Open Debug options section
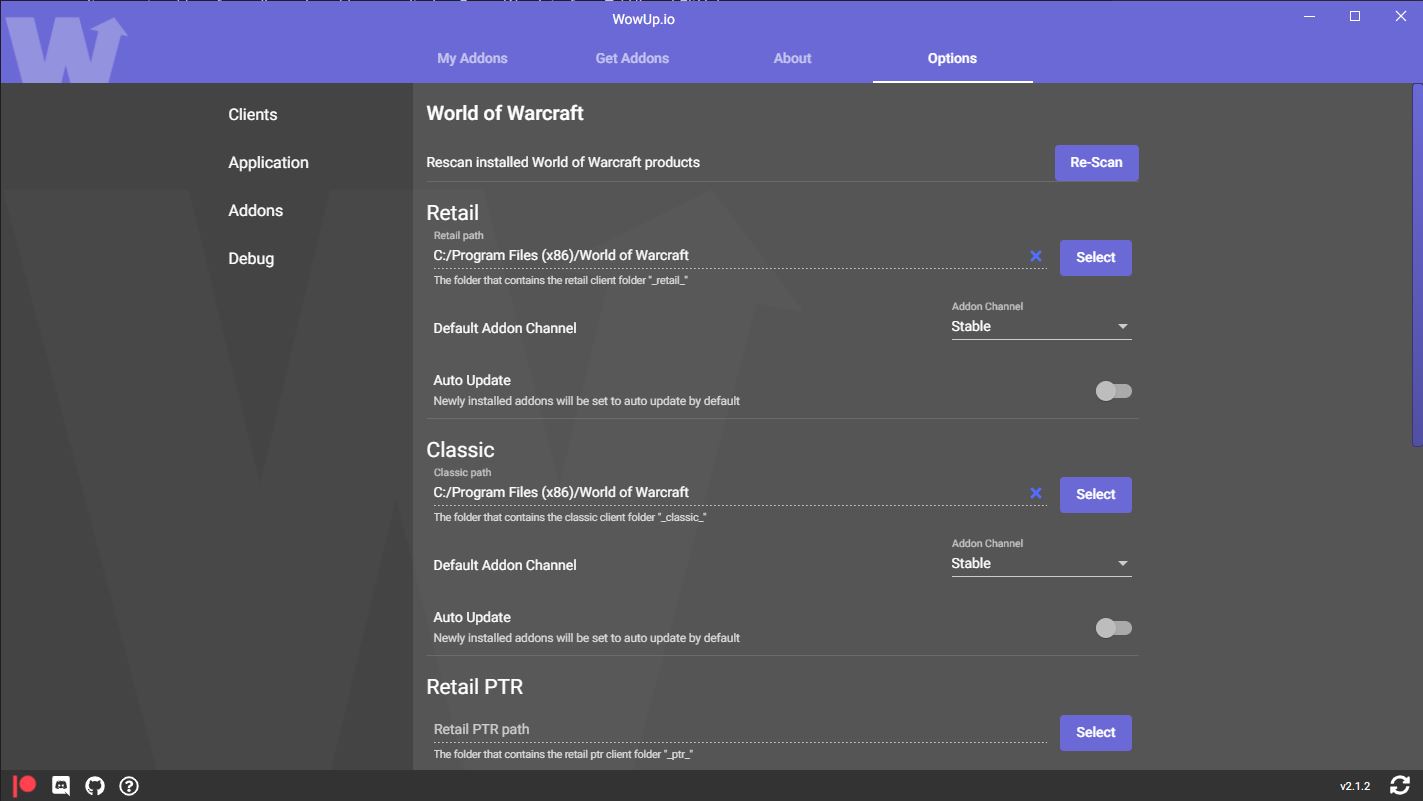1423x801 pixels. 251,258
